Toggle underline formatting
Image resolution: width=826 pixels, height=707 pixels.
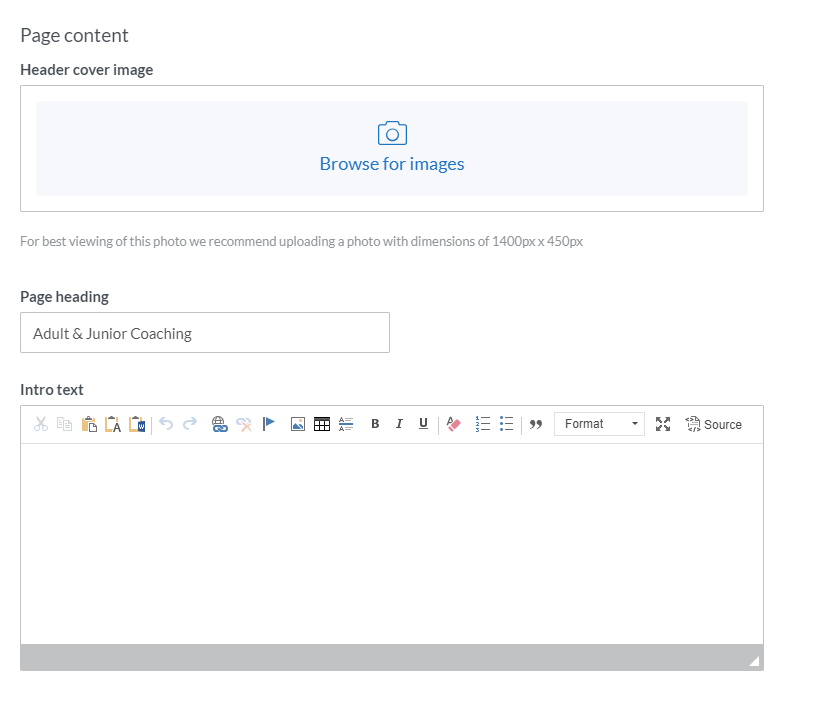pyautogui.click(x=423, y=424)
